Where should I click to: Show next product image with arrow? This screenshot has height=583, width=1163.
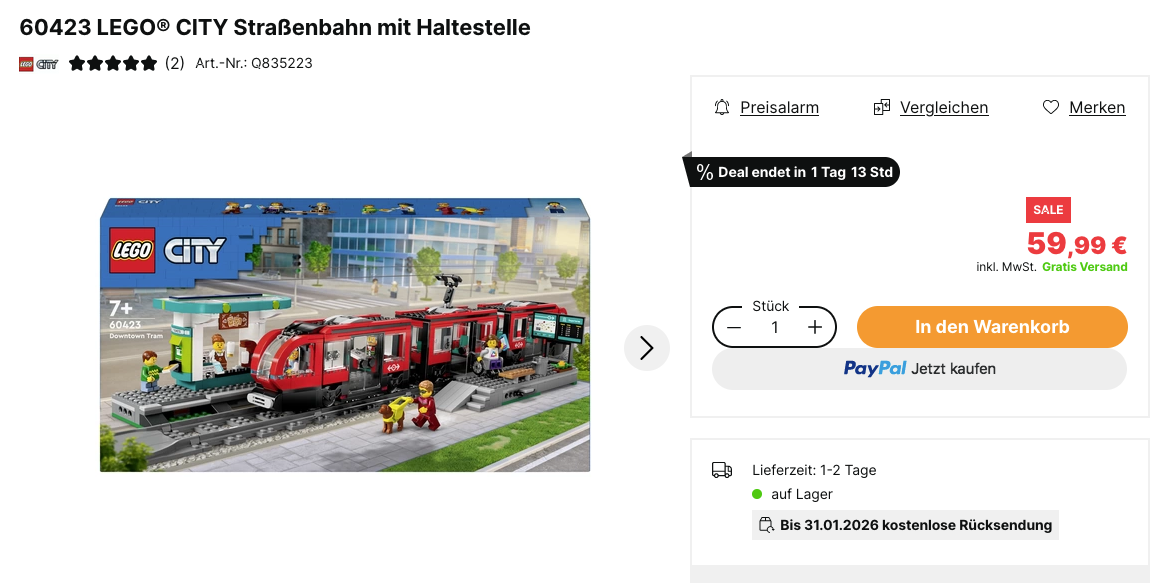(x=647, y=348)
